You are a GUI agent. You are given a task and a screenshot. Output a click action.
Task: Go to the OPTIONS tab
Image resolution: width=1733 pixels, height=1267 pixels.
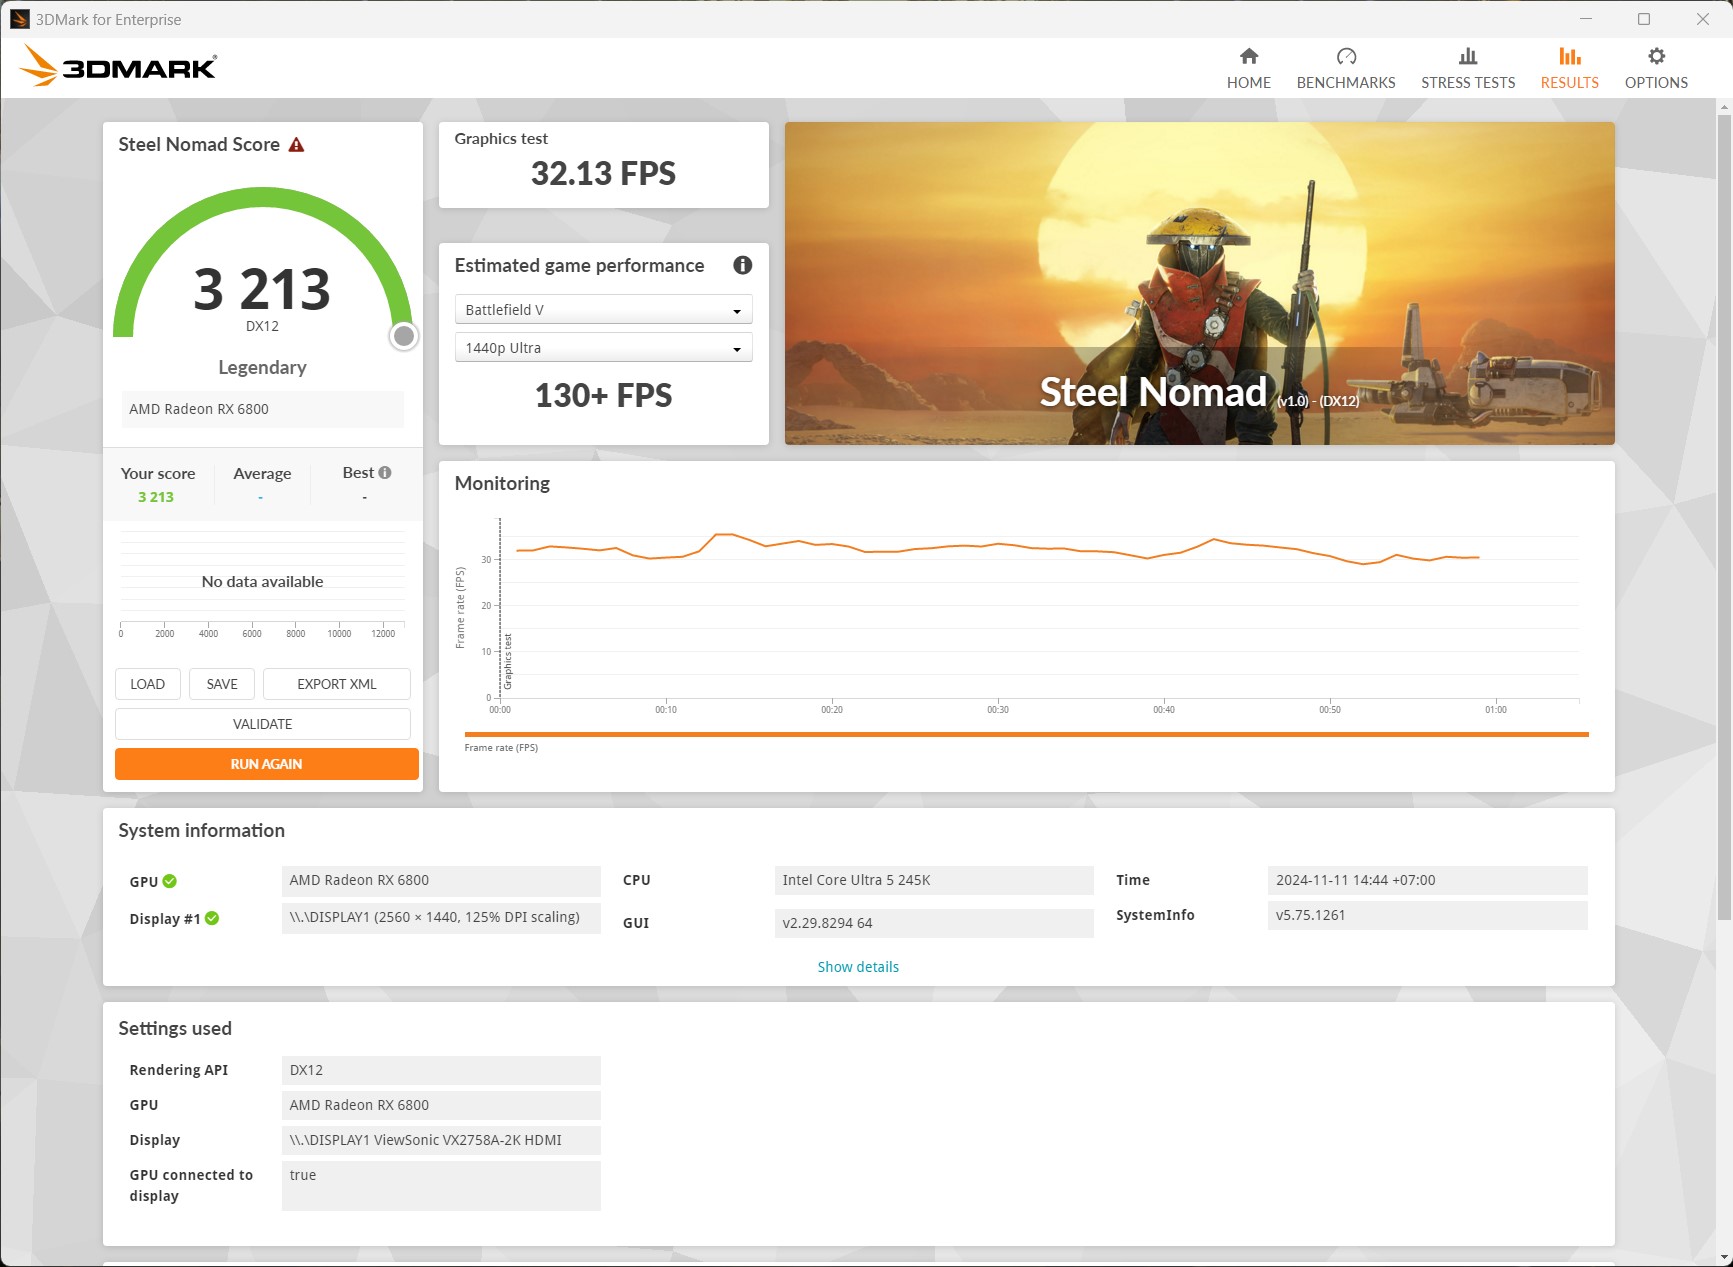pyautogui.click(x=1656, y=68)
